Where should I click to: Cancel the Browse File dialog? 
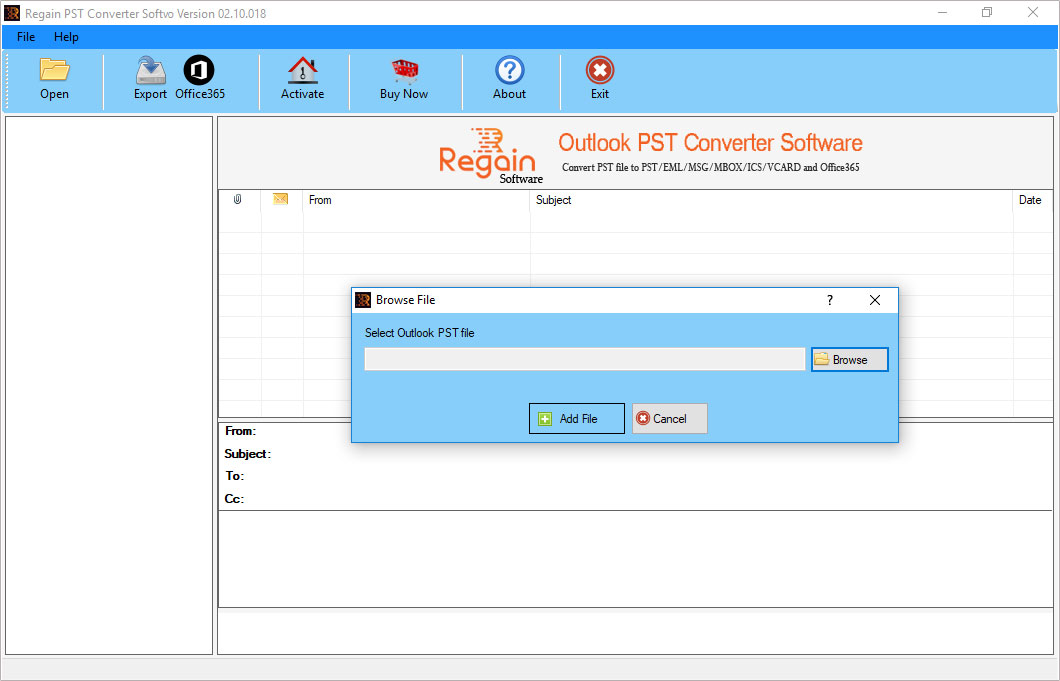click(668, 418)
